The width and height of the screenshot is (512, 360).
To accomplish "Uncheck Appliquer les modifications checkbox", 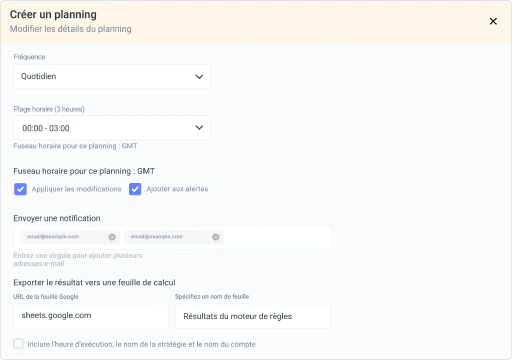I will (20, 189).
